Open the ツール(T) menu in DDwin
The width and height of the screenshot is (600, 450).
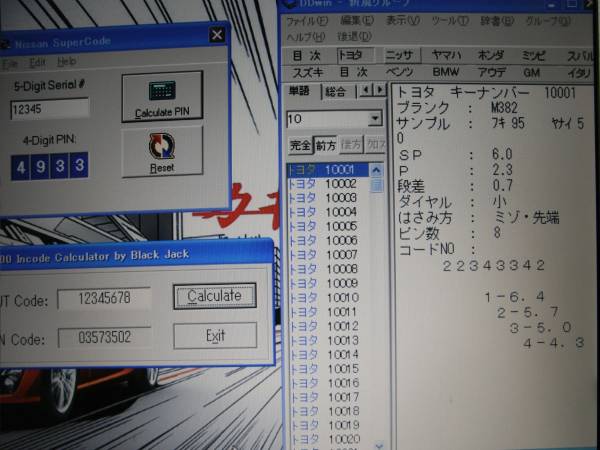coord(450,21)
